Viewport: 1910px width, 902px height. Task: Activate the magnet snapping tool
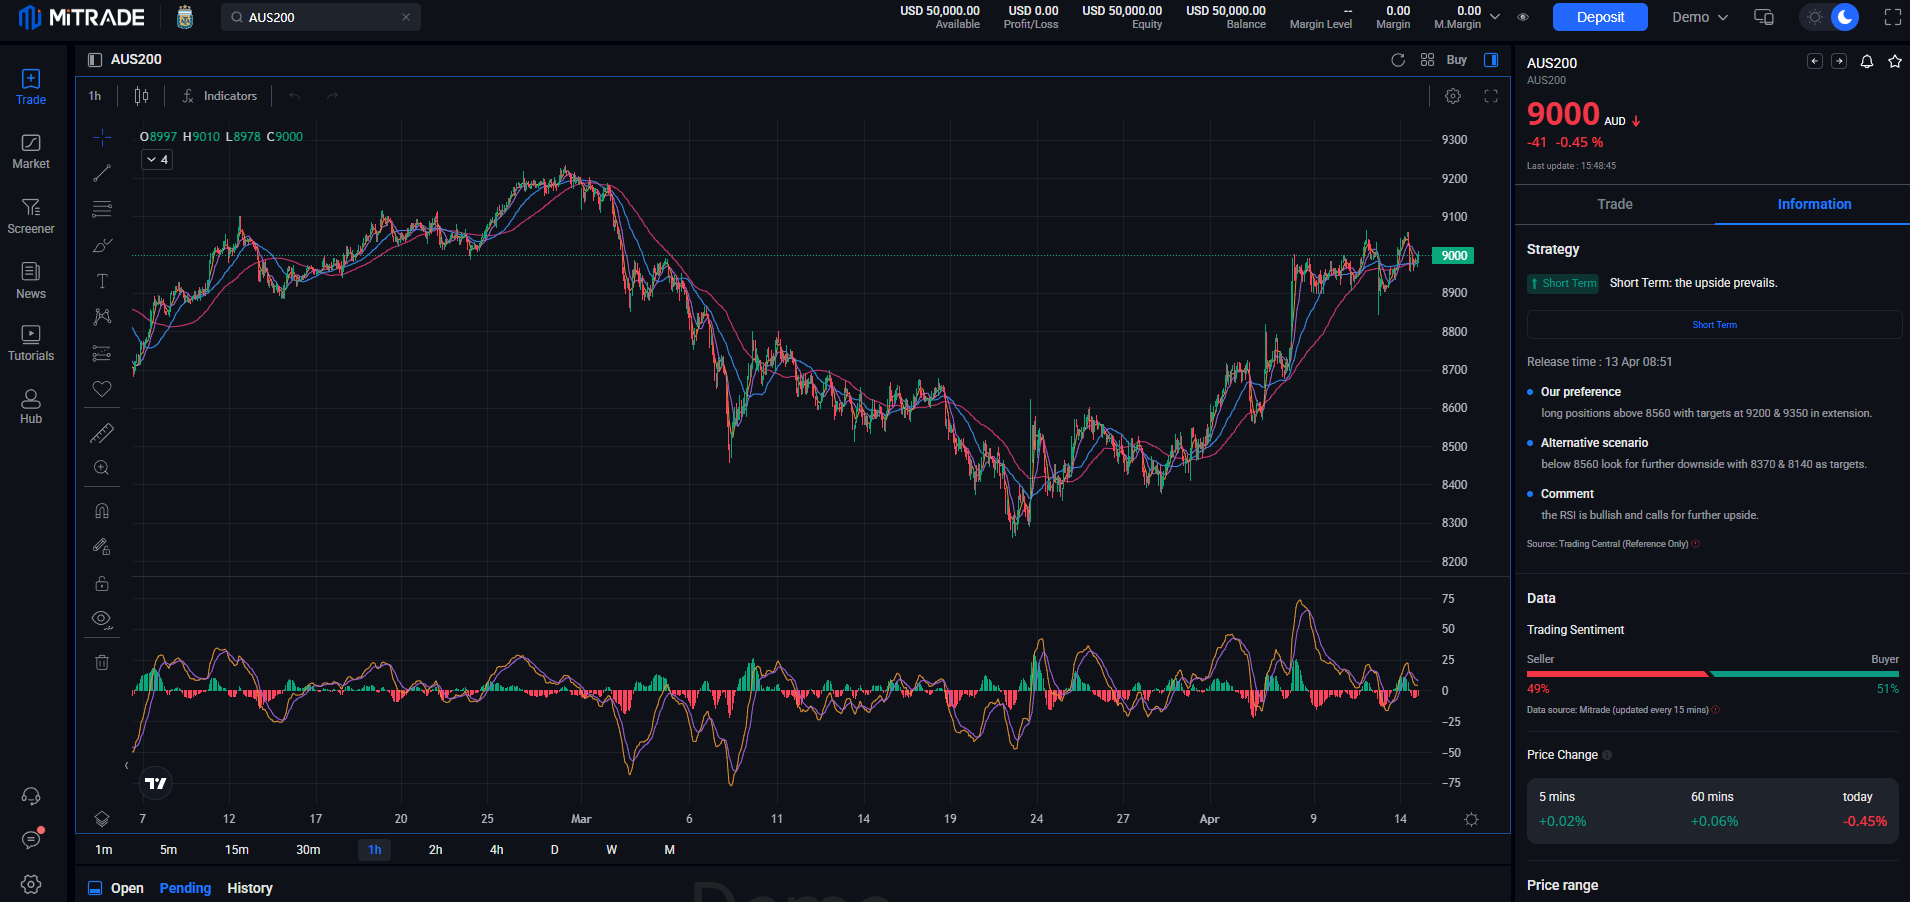pyautogui.click(x=101, y=510)
